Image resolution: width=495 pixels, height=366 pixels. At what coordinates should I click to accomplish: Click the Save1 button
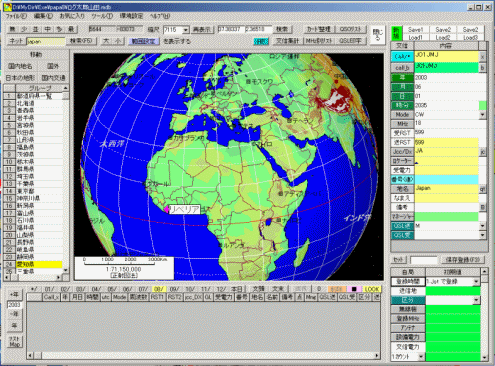click(x=415, y=30)
